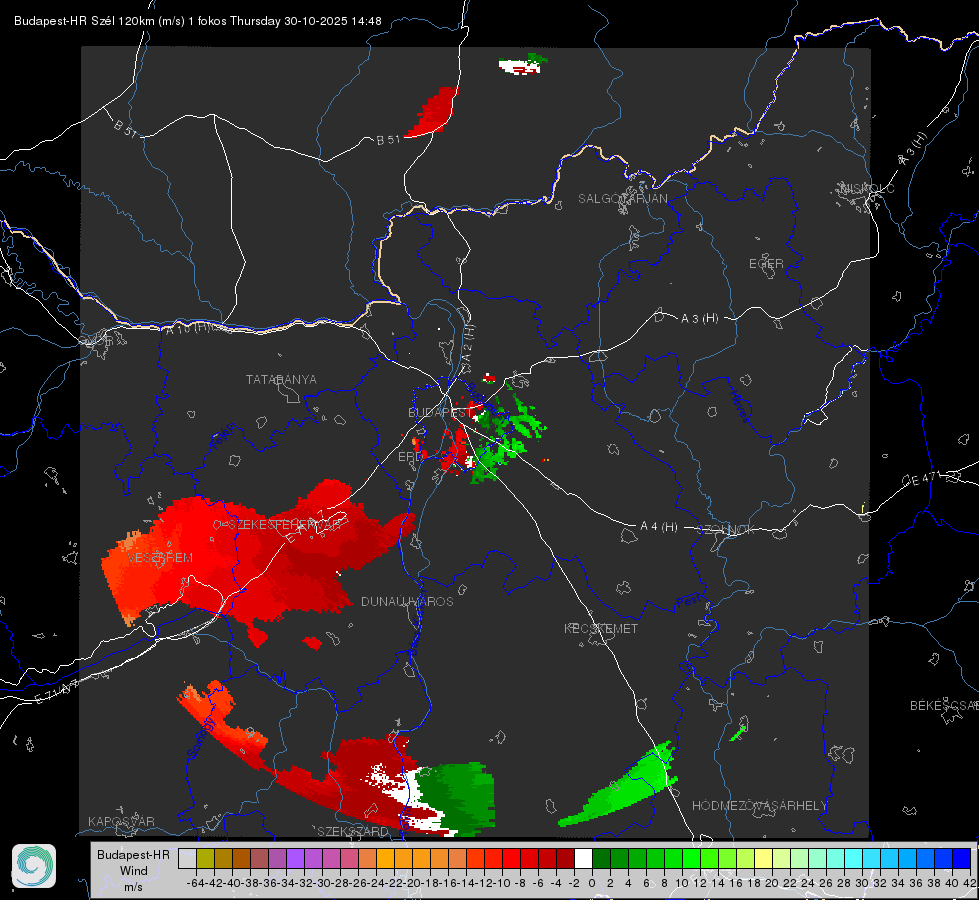This screenshot has width=979, height=900.
Task: Click the HÓDMEZŐVÁSÁRHELY city label
Action: (x=759, y=806)
